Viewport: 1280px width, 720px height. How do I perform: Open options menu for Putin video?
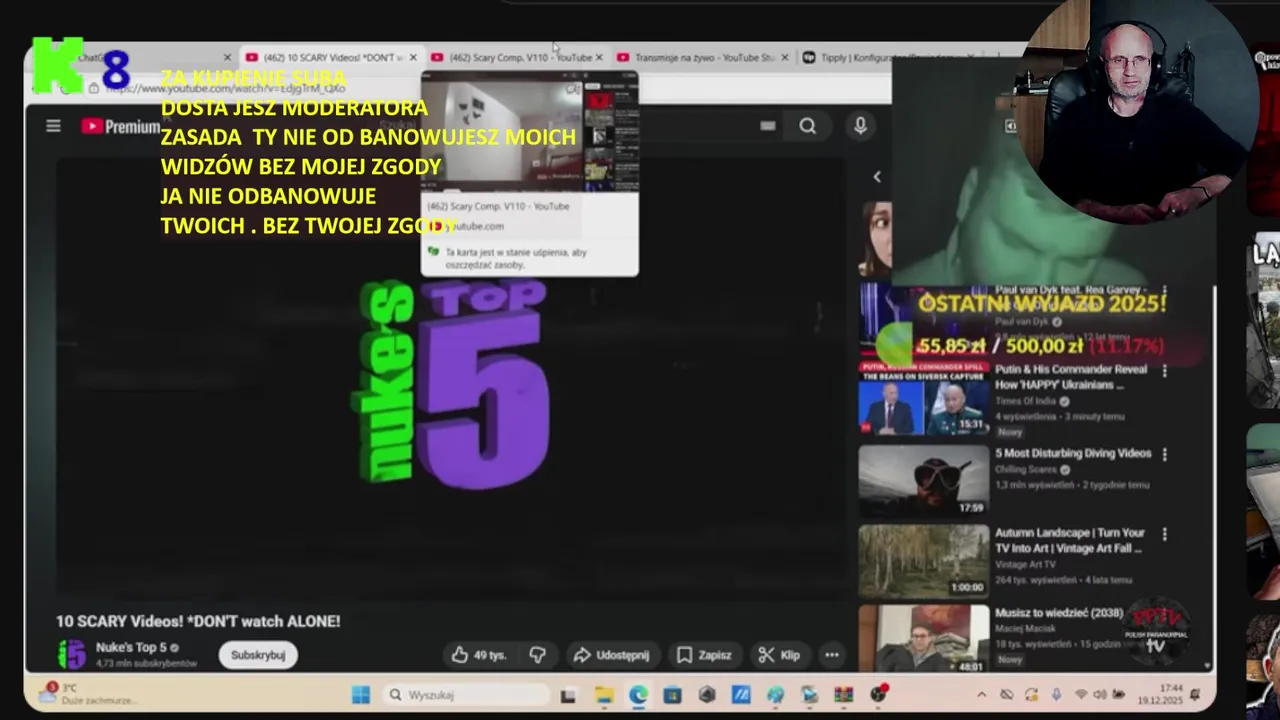coord(1164,371)
